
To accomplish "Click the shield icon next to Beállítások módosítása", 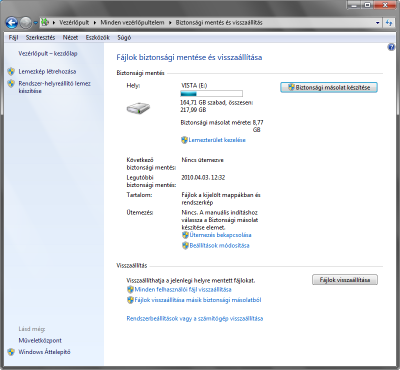I will 185,246.
